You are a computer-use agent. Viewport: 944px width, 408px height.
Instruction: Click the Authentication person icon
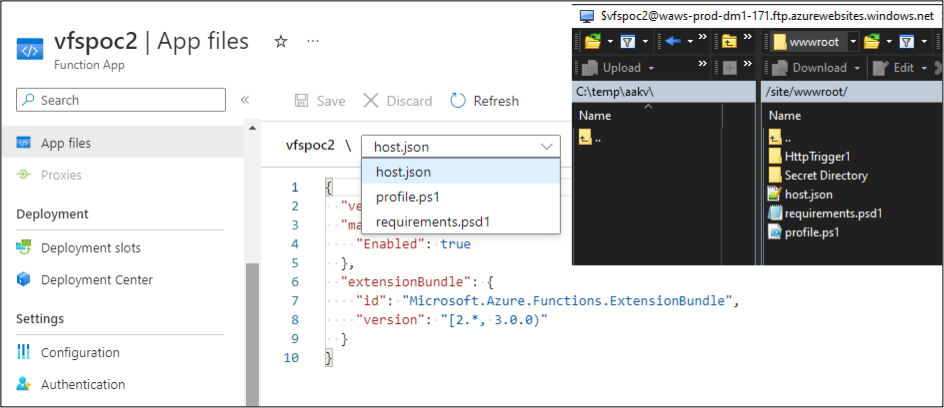[x=23, y=384]
